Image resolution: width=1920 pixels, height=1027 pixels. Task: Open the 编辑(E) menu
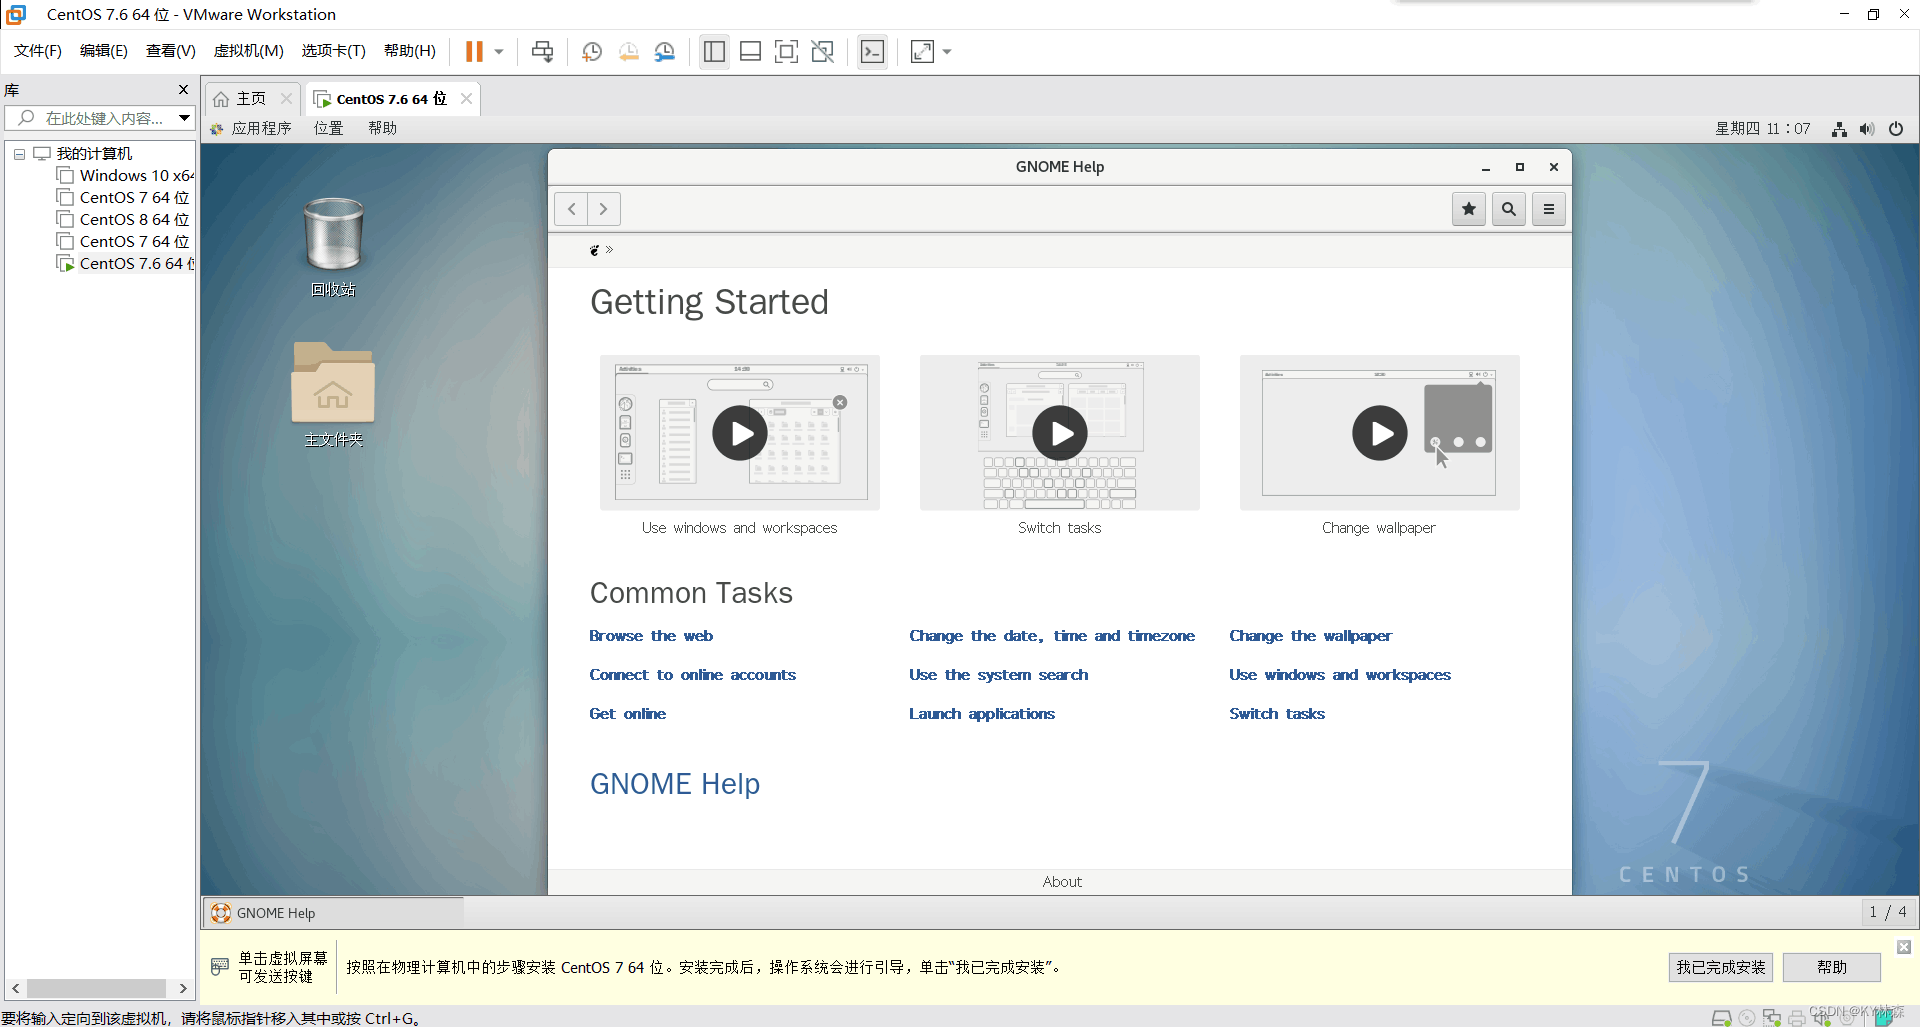[x=104, y=51]
